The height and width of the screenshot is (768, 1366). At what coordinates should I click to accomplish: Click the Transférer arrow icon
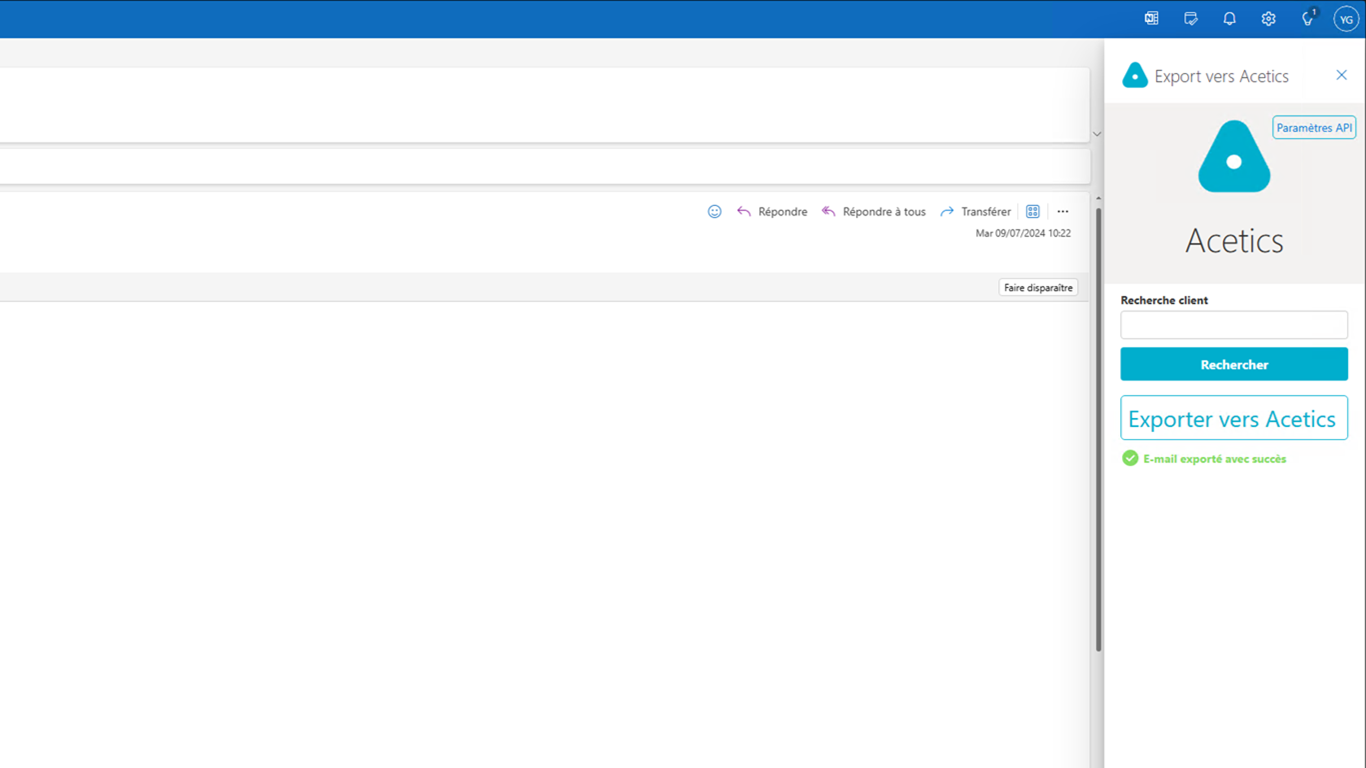[947, 212]
